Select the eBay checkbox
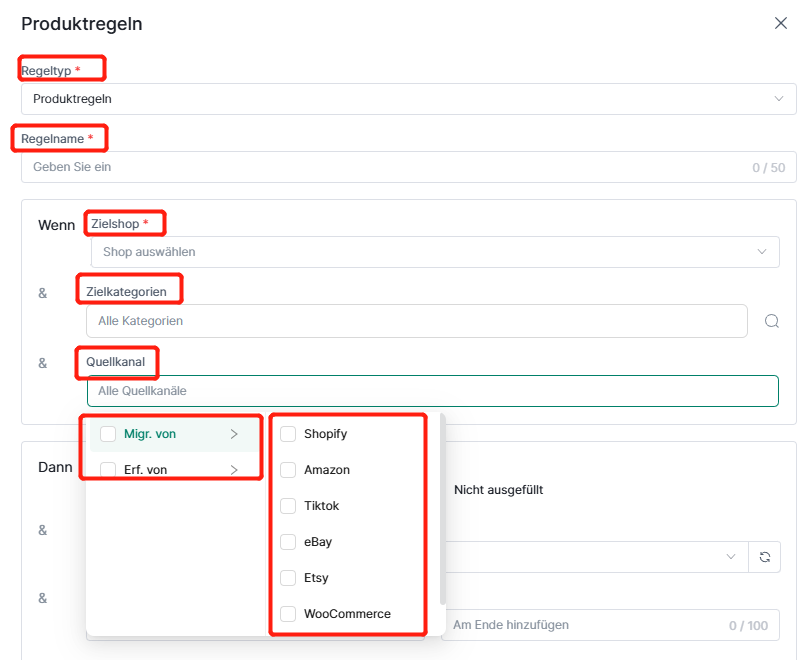804x660 pixels. [288, 542]
